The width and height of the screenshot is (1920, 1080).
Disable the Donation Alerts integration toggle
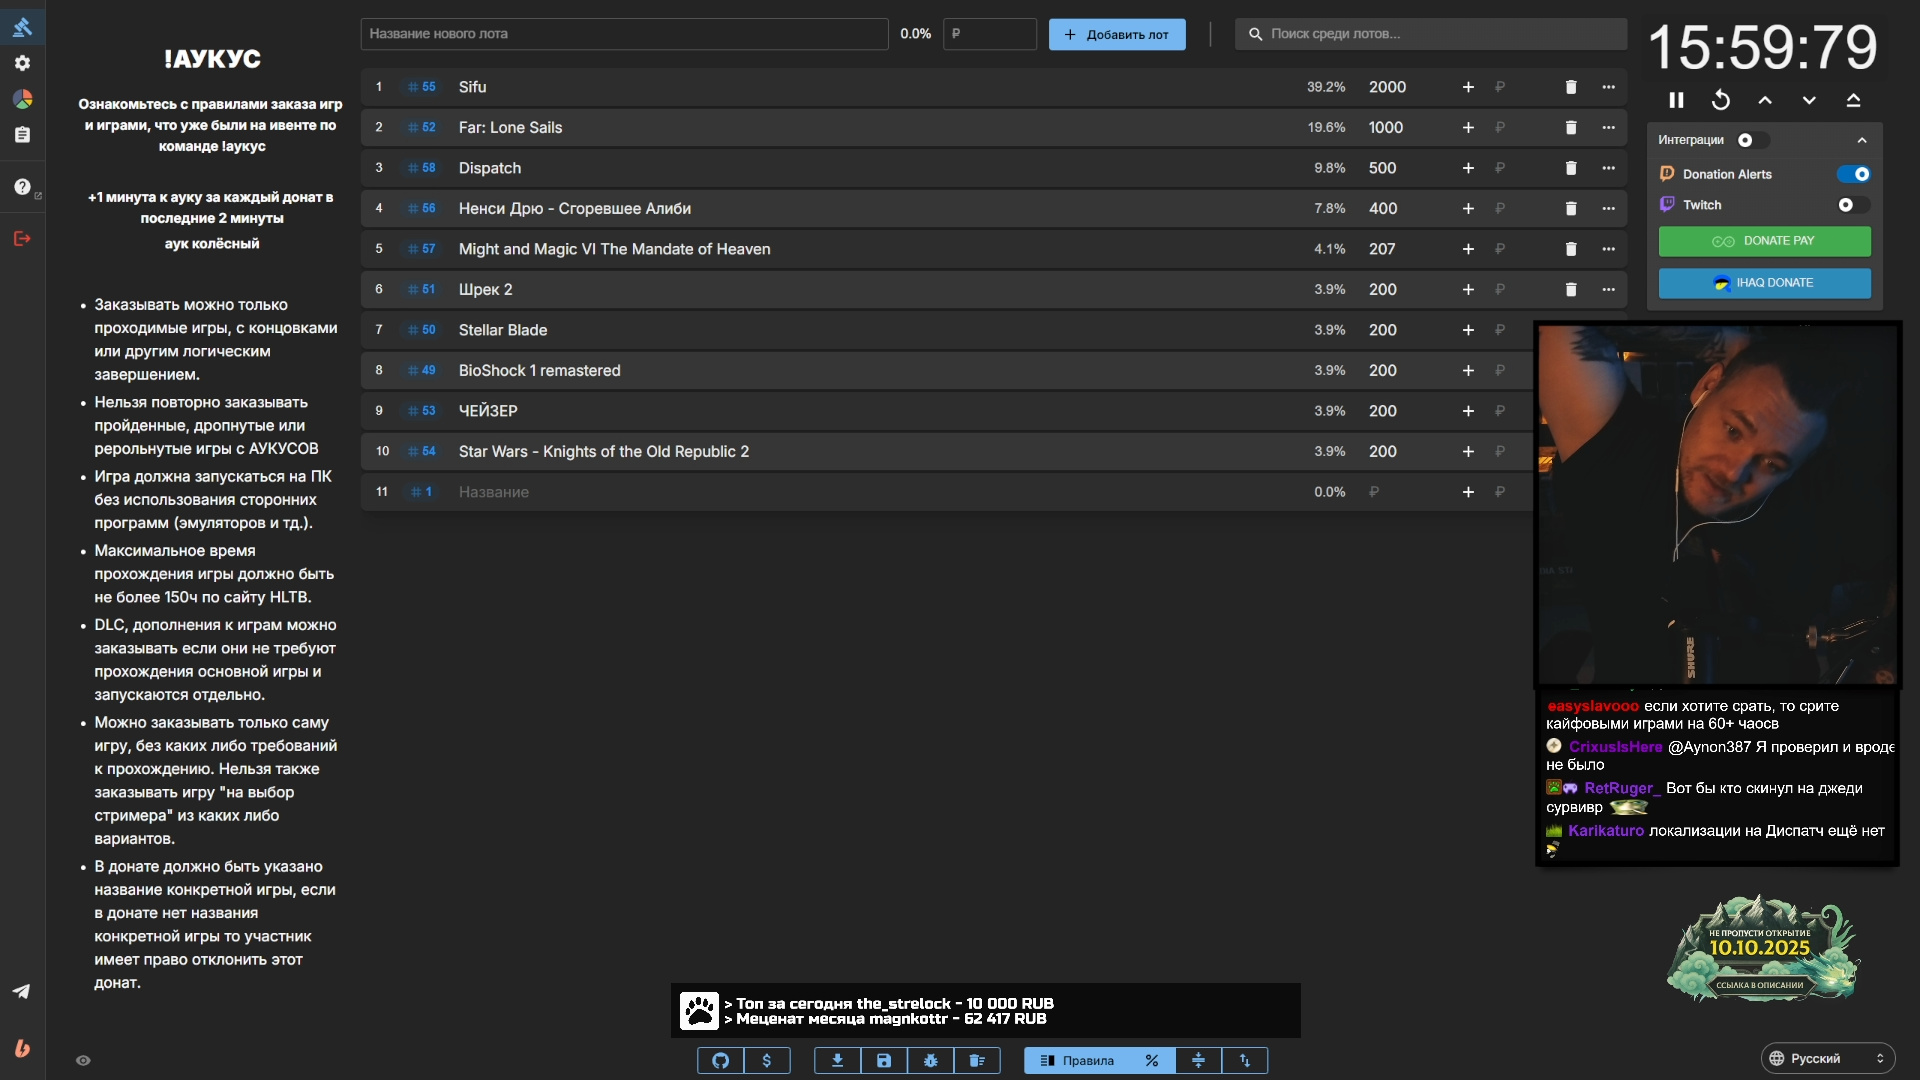[x=1853, y=174]
